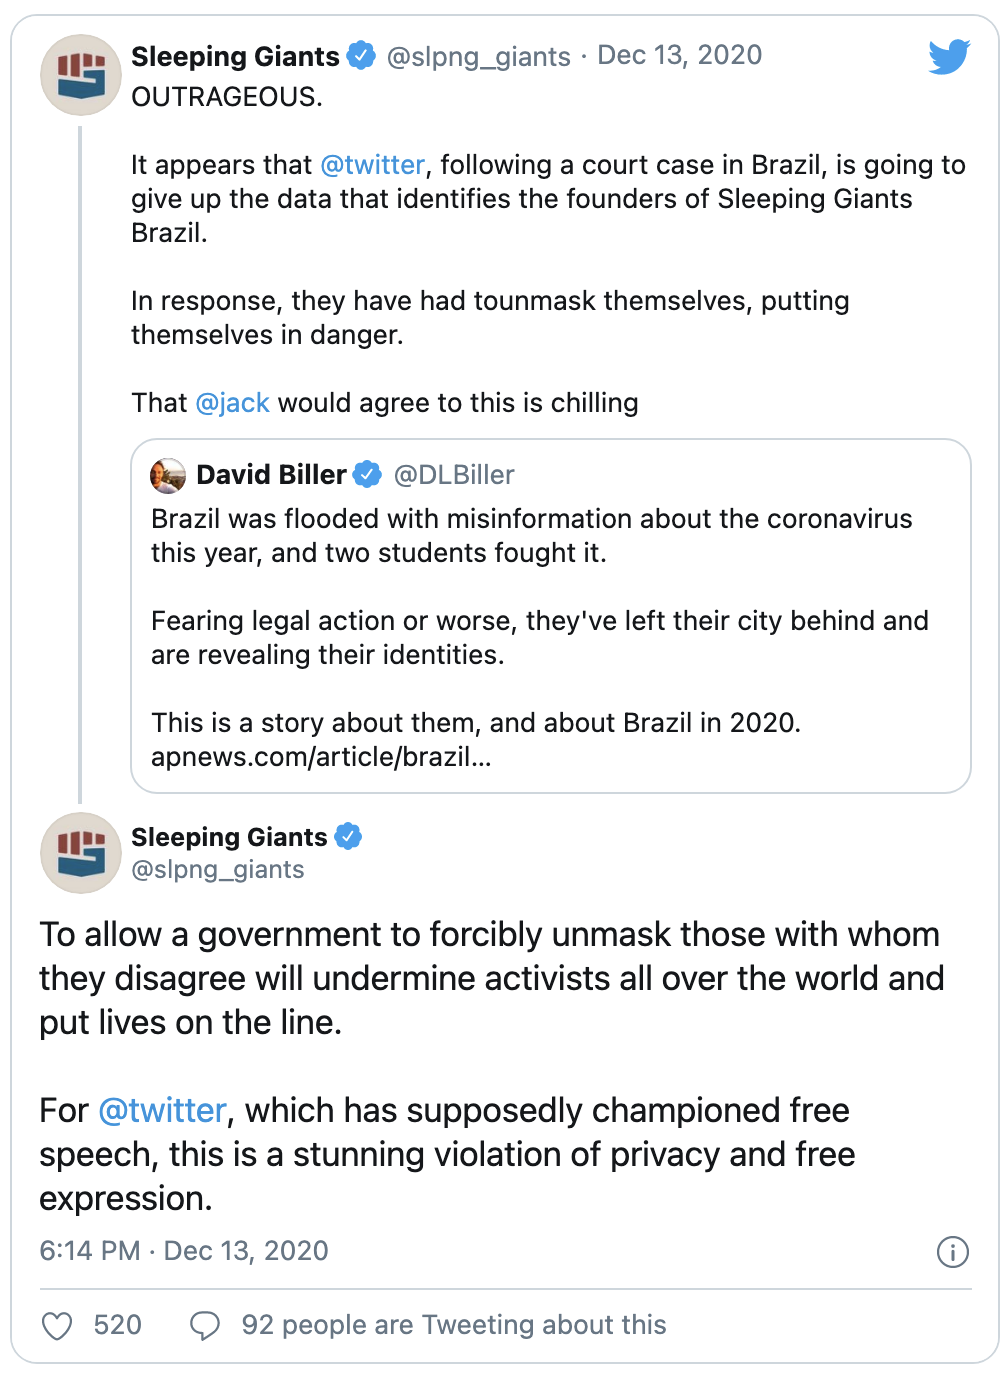Screen dimensions: 1008x1382
Task: Click the @DLBiller handle
Action: coord(454,475)
